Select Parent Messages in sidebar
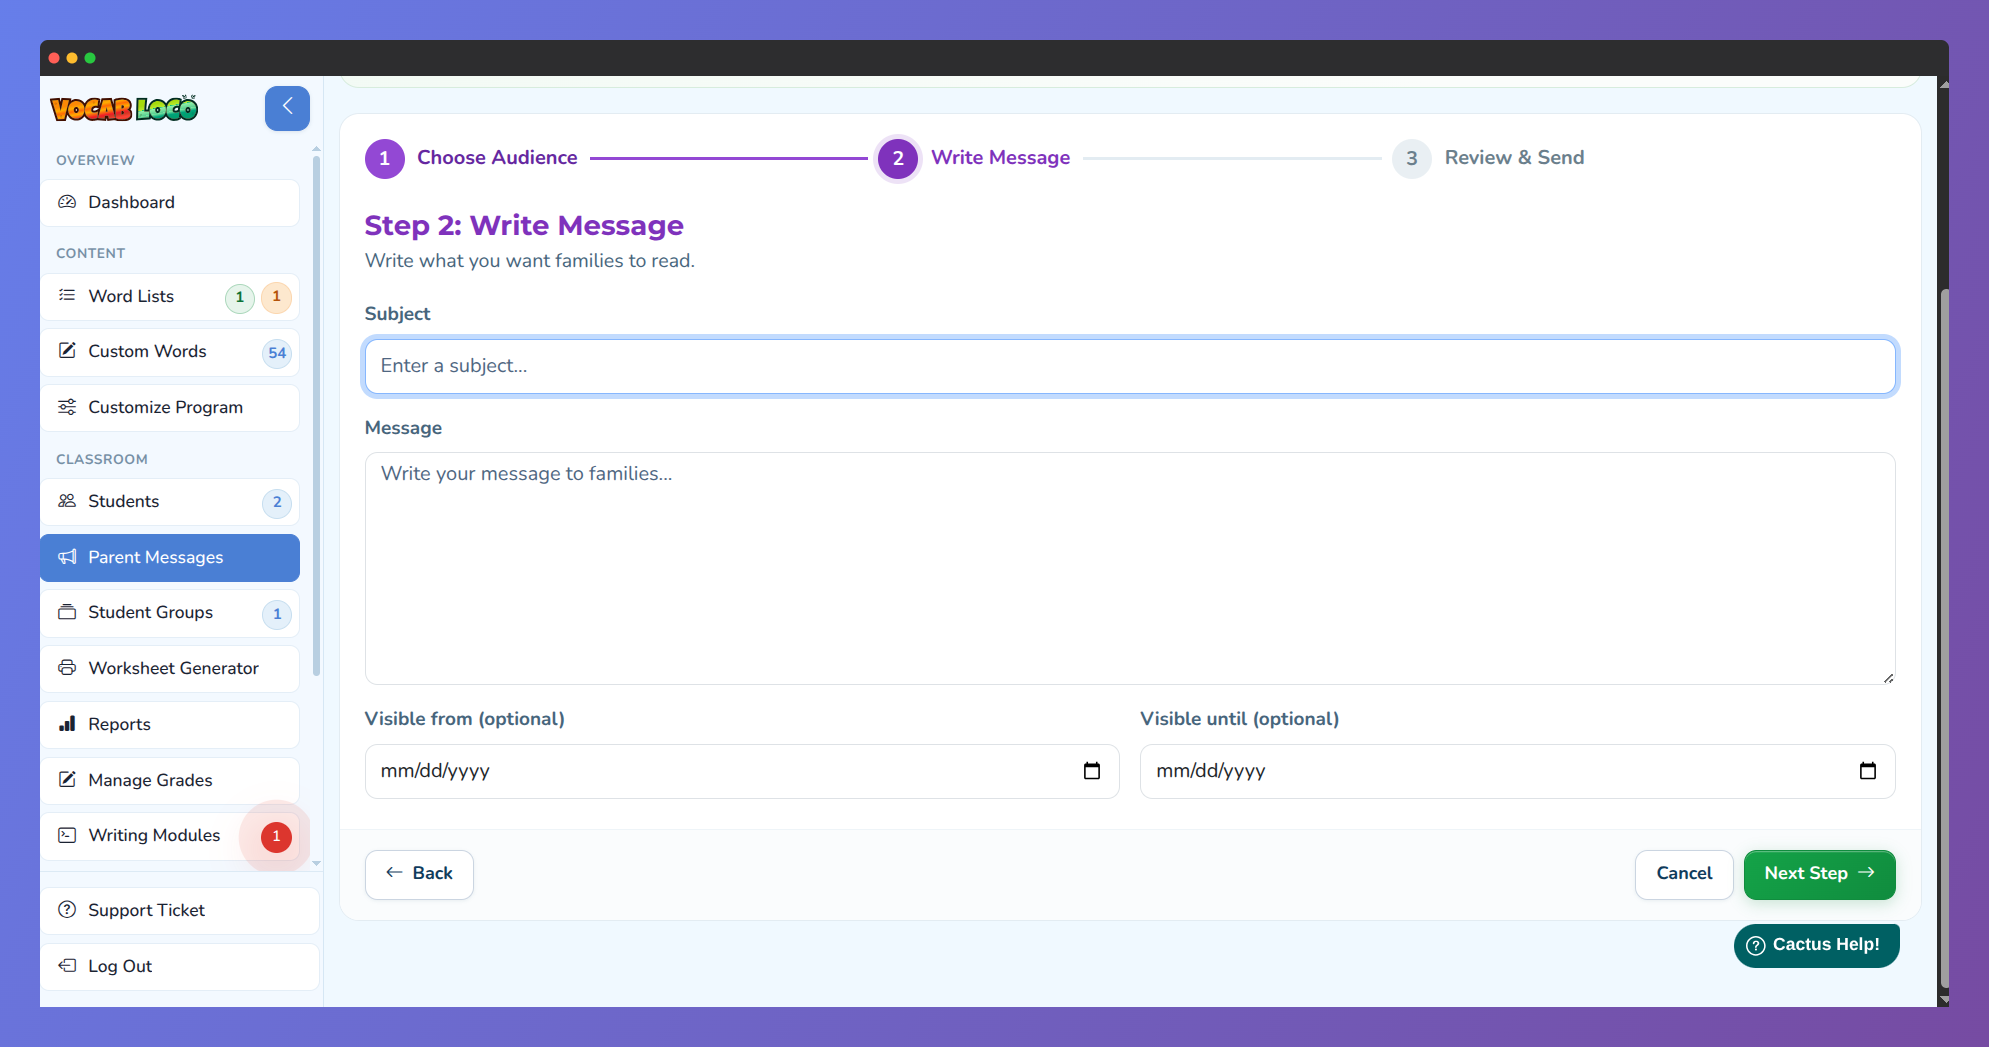The height and width of the screenshot is (1047, 1989). pos(170,558)
